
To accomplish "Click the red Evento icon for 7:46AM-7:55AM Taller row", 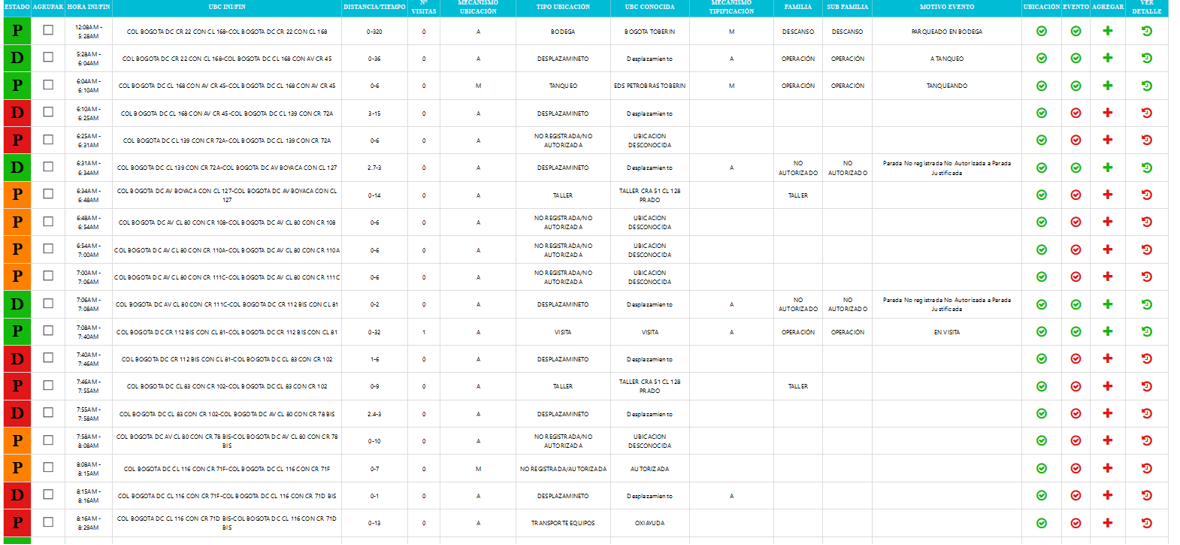I will [x=1076, y=386].
